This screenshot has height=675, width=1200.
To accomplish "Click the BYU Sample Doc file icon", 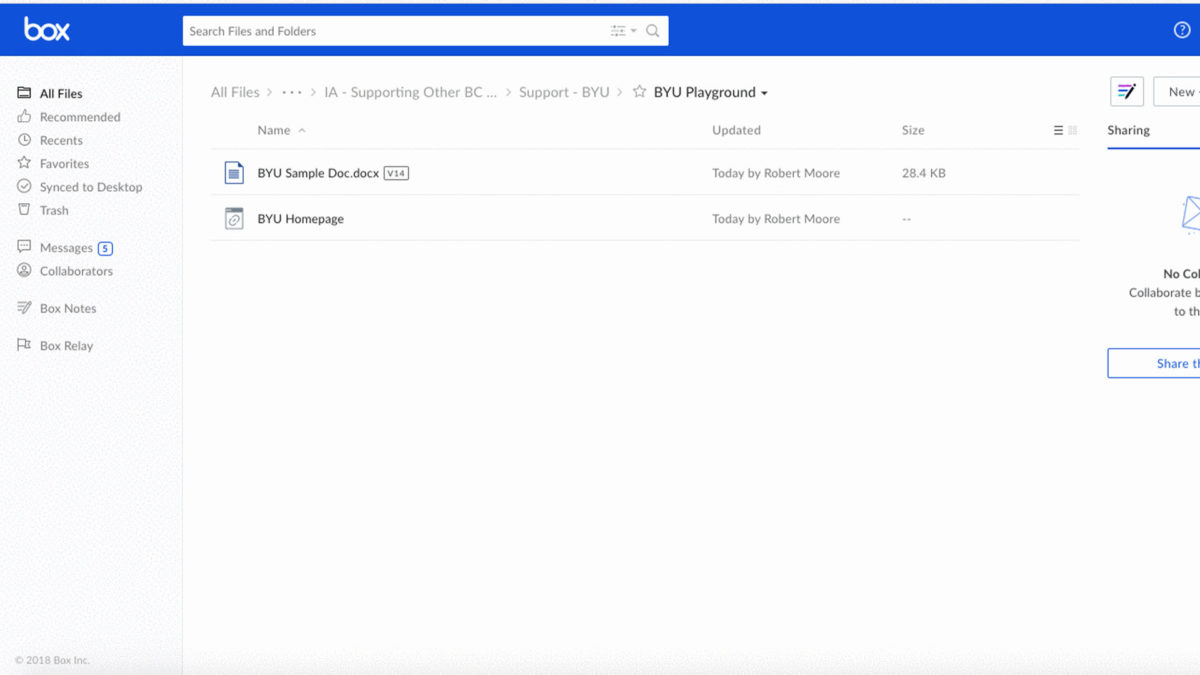I will tap(234, 173).
